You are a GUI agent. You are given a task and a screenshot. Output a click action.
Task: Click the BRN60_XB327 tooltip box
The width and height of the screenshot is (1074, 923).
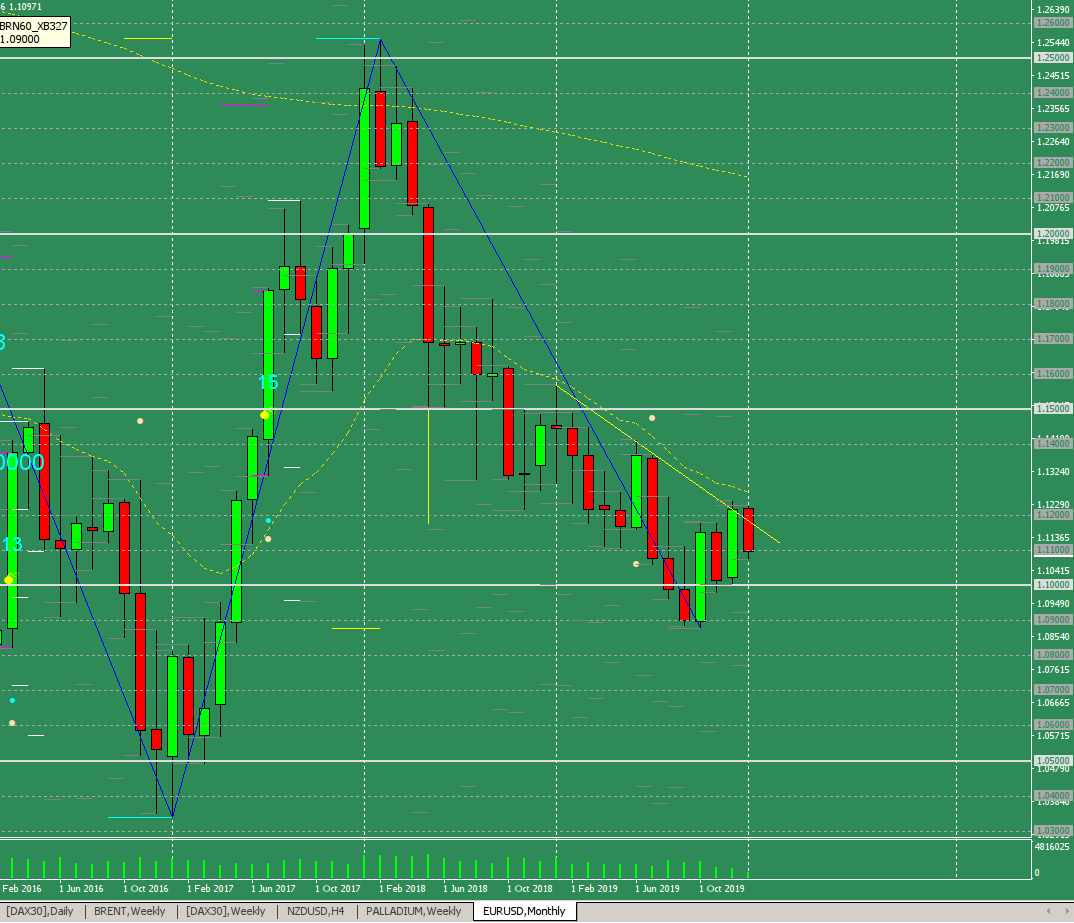(34, 33)
